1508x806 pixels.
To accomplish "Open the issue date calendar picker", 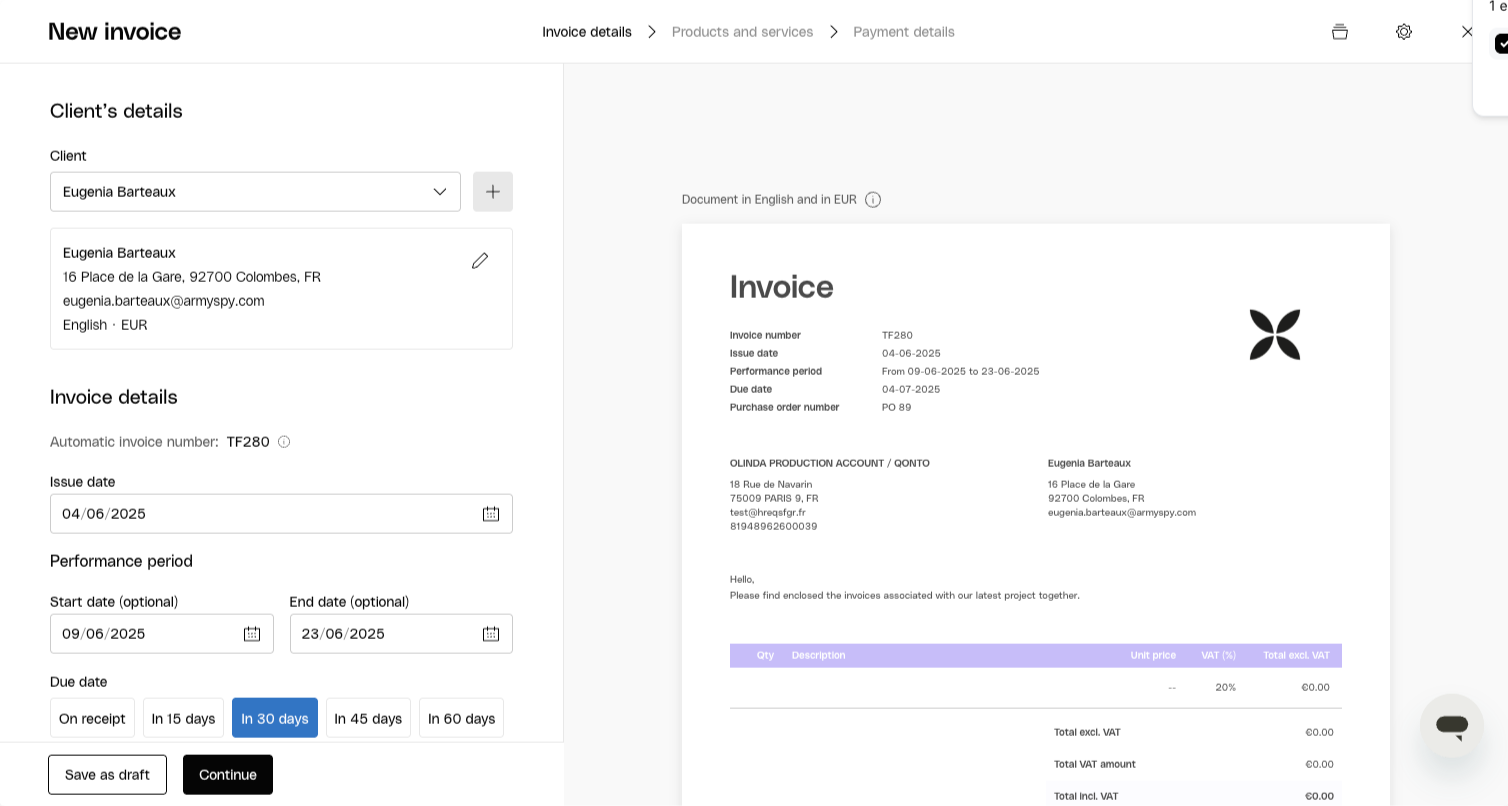I will coord(491,514).
